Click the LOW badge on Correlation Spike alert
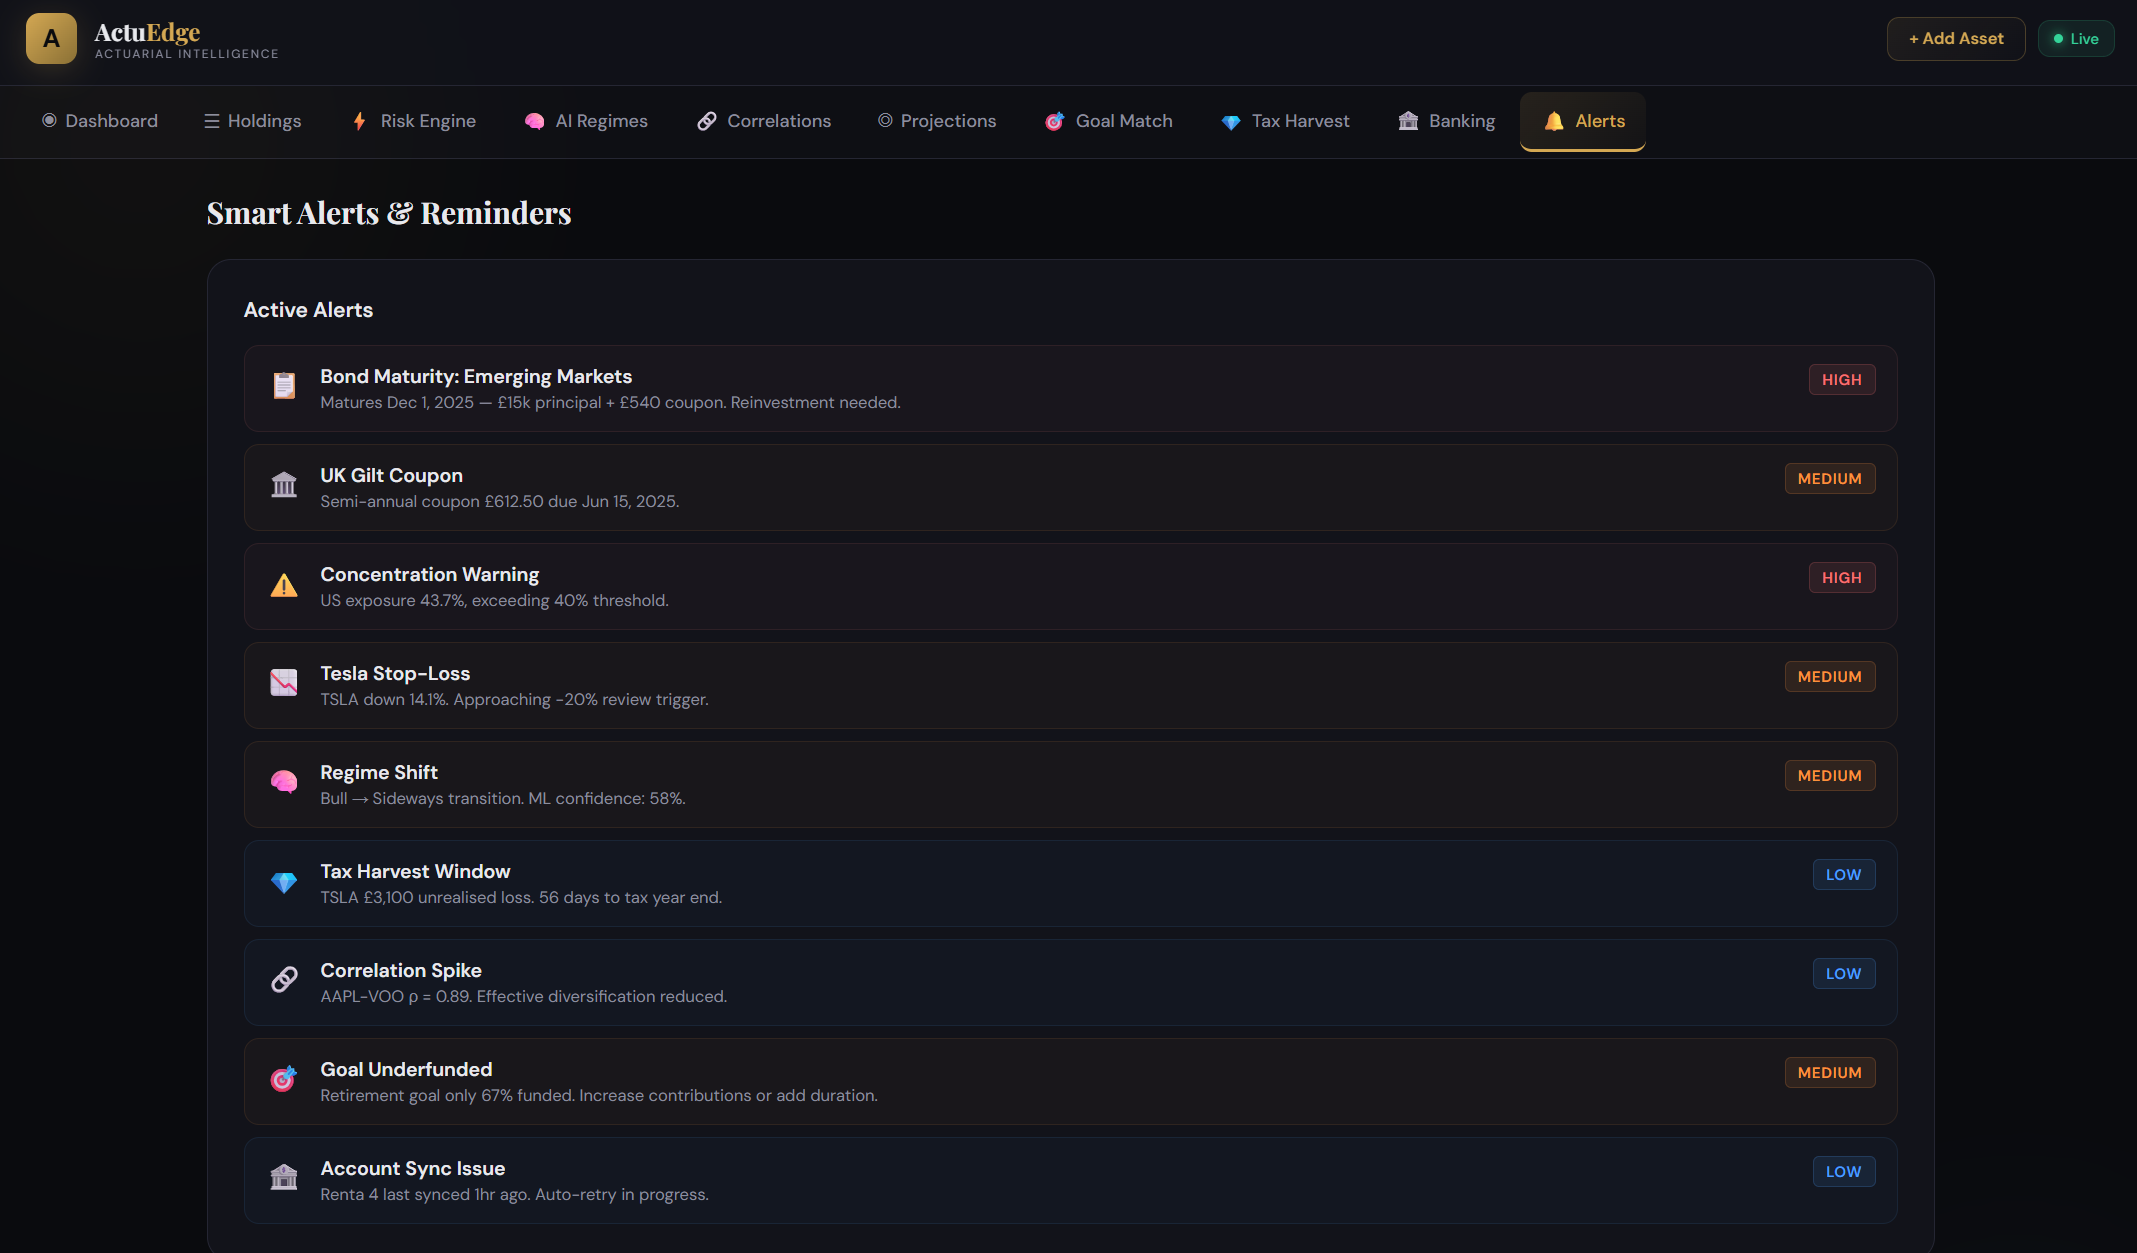This screenshot has width=2137, height=1253. (1843, 974)
